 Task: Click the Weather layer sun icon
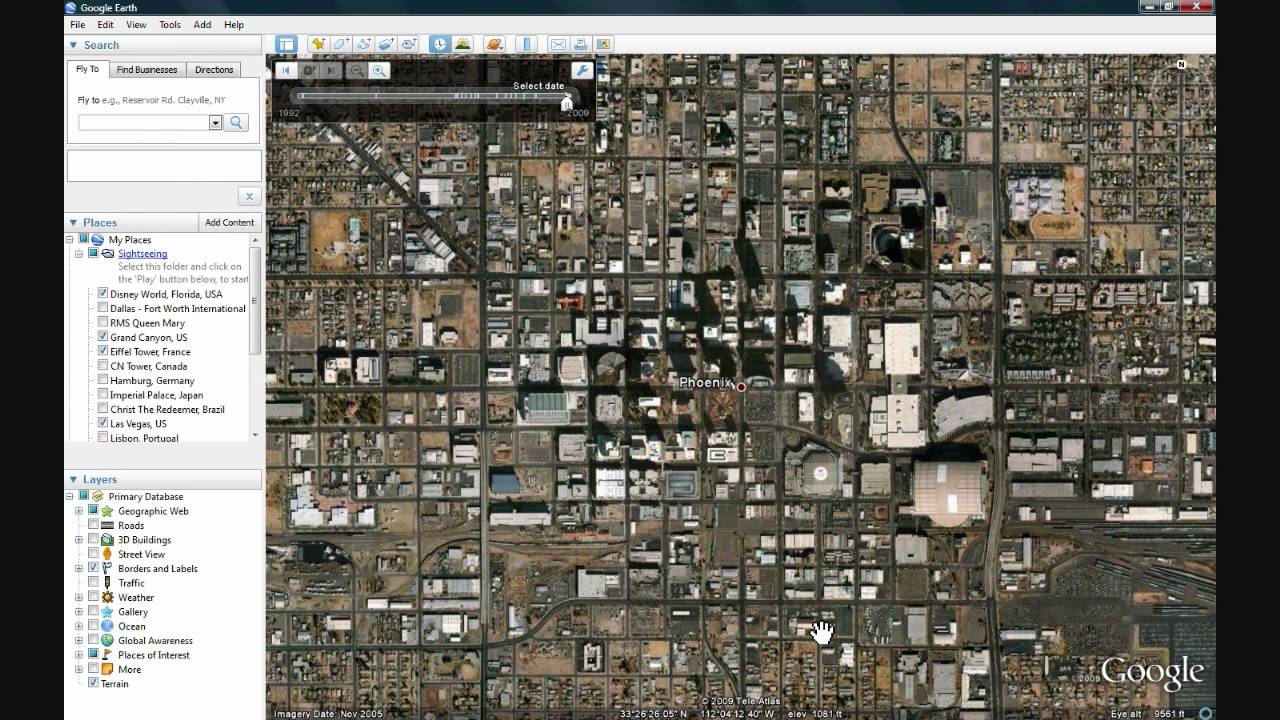tap(107, 597)
